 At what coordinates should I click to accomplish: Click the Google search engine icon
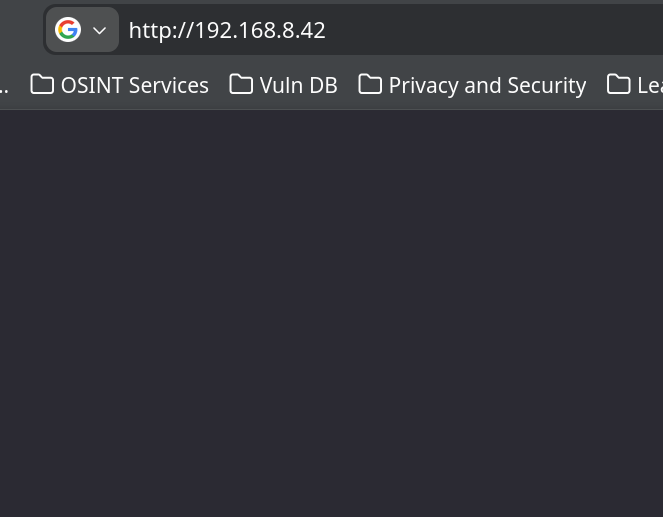pos(68,30)
